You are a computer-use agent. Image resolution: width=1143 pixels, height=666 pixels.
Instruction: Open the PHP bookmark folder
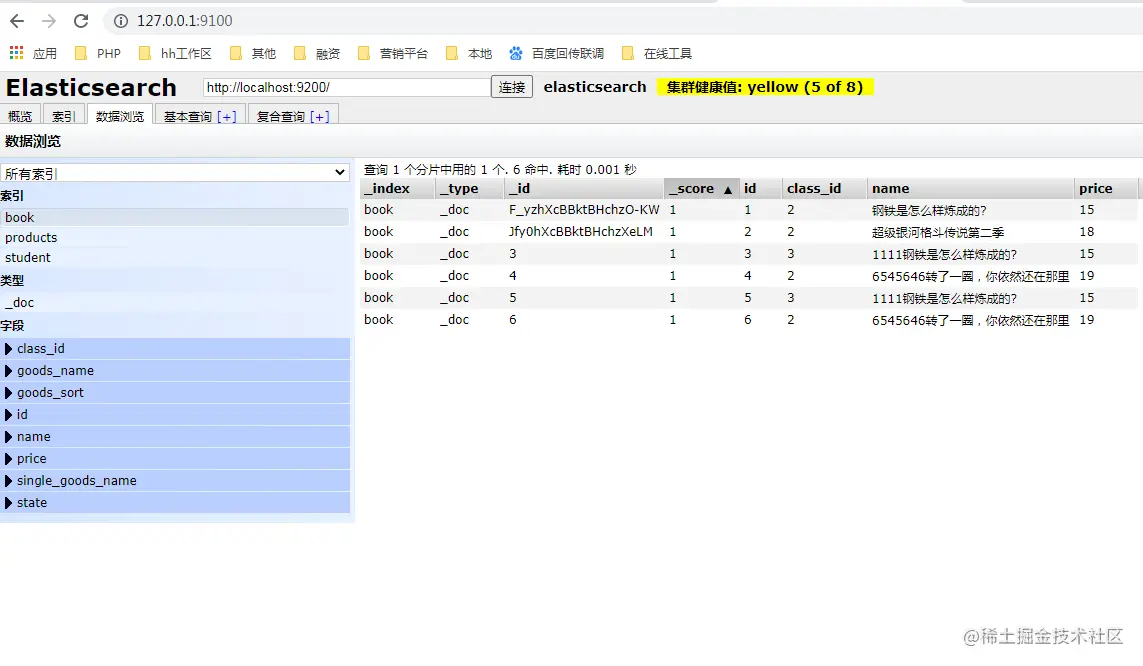pyautogui.click(x=98, y=53)
